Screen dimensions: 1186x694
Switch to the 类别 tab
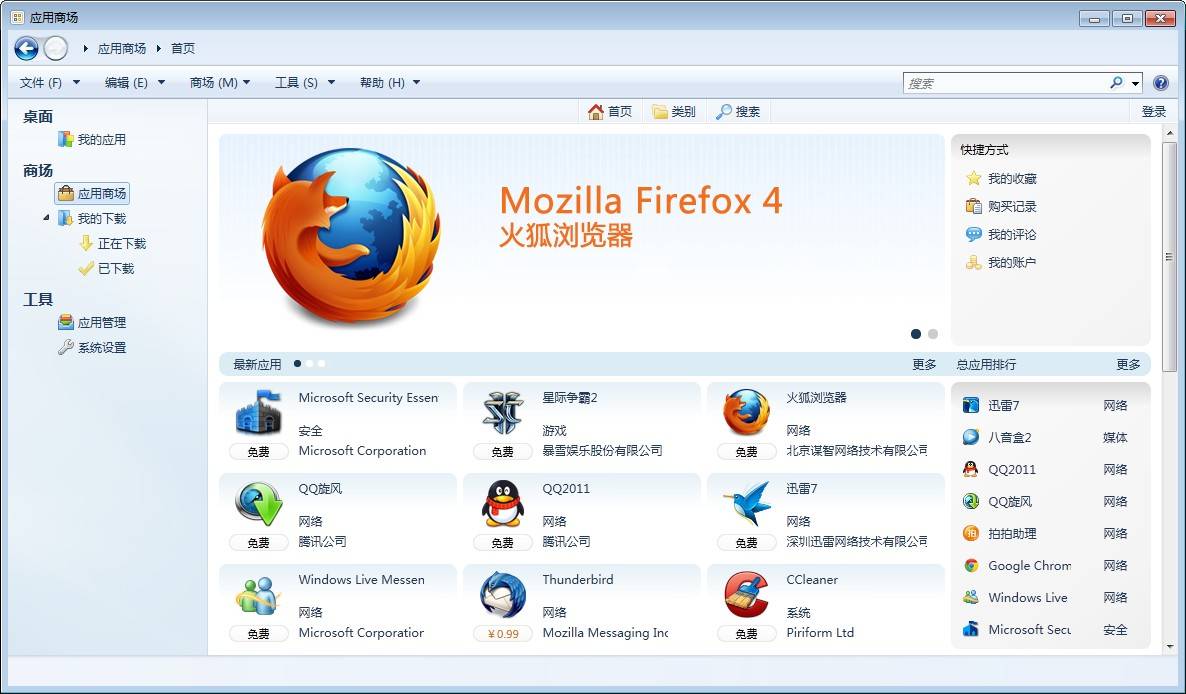click(x=674, y=112)
